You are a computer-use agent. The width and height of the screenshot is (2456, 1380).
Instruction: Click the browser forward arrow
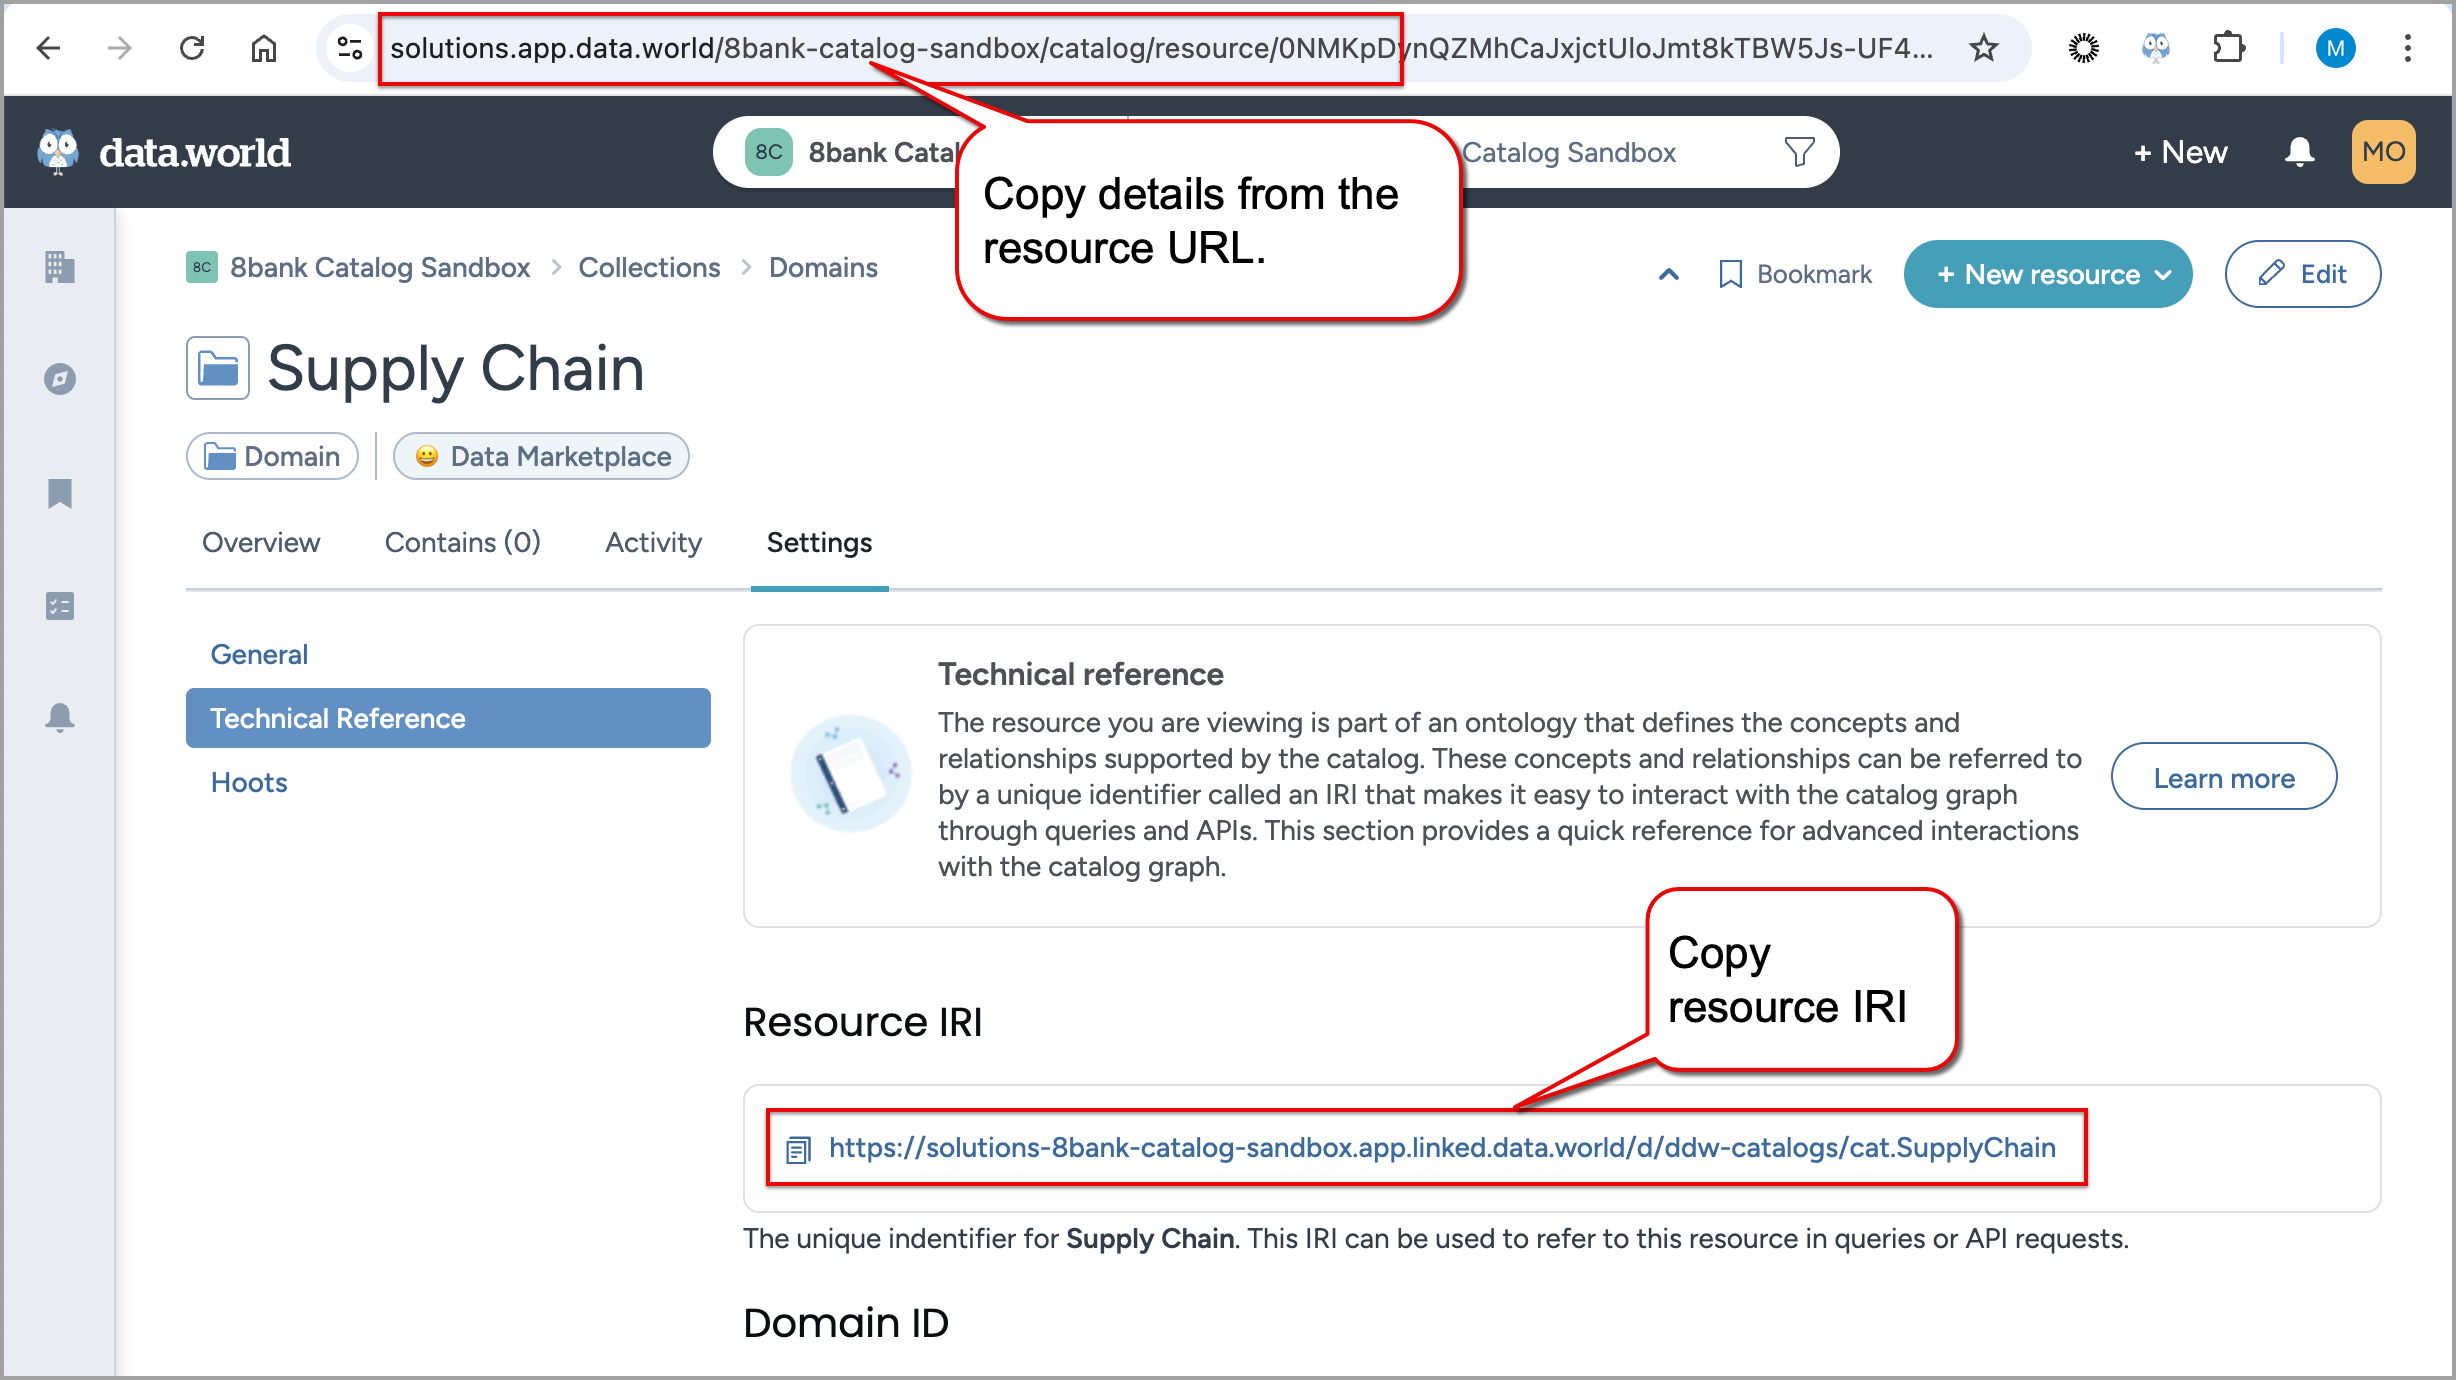(119, 48)
